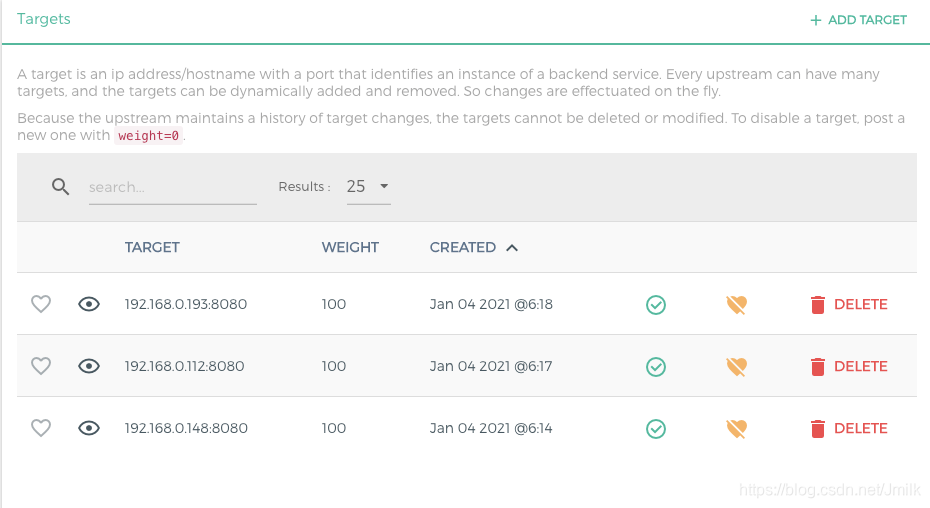Click the heart icon for 192.168.0.193:8080
Screen dimensions: 930x508
point(41,304)
